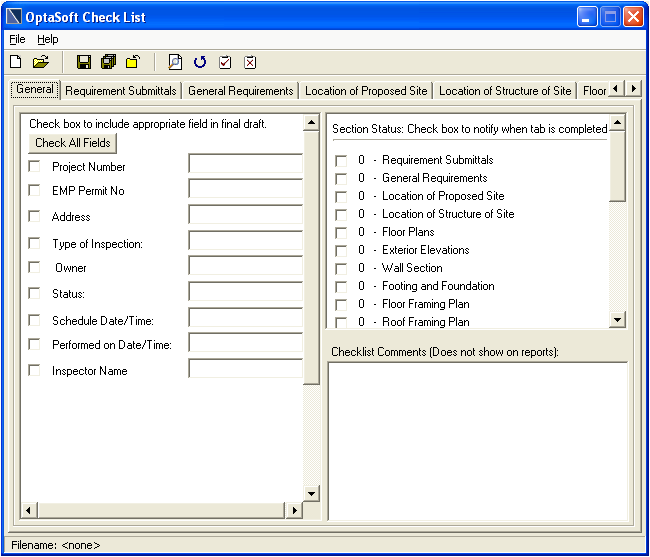The height and width of the screenshot is (557, 650).
Task: Click the Owner input field
Action: (x=245, y=265)
